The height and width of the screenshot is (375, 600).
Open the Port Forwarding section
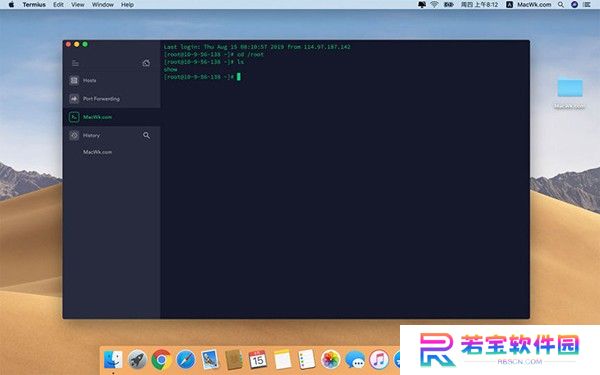[x=112, y=99]
